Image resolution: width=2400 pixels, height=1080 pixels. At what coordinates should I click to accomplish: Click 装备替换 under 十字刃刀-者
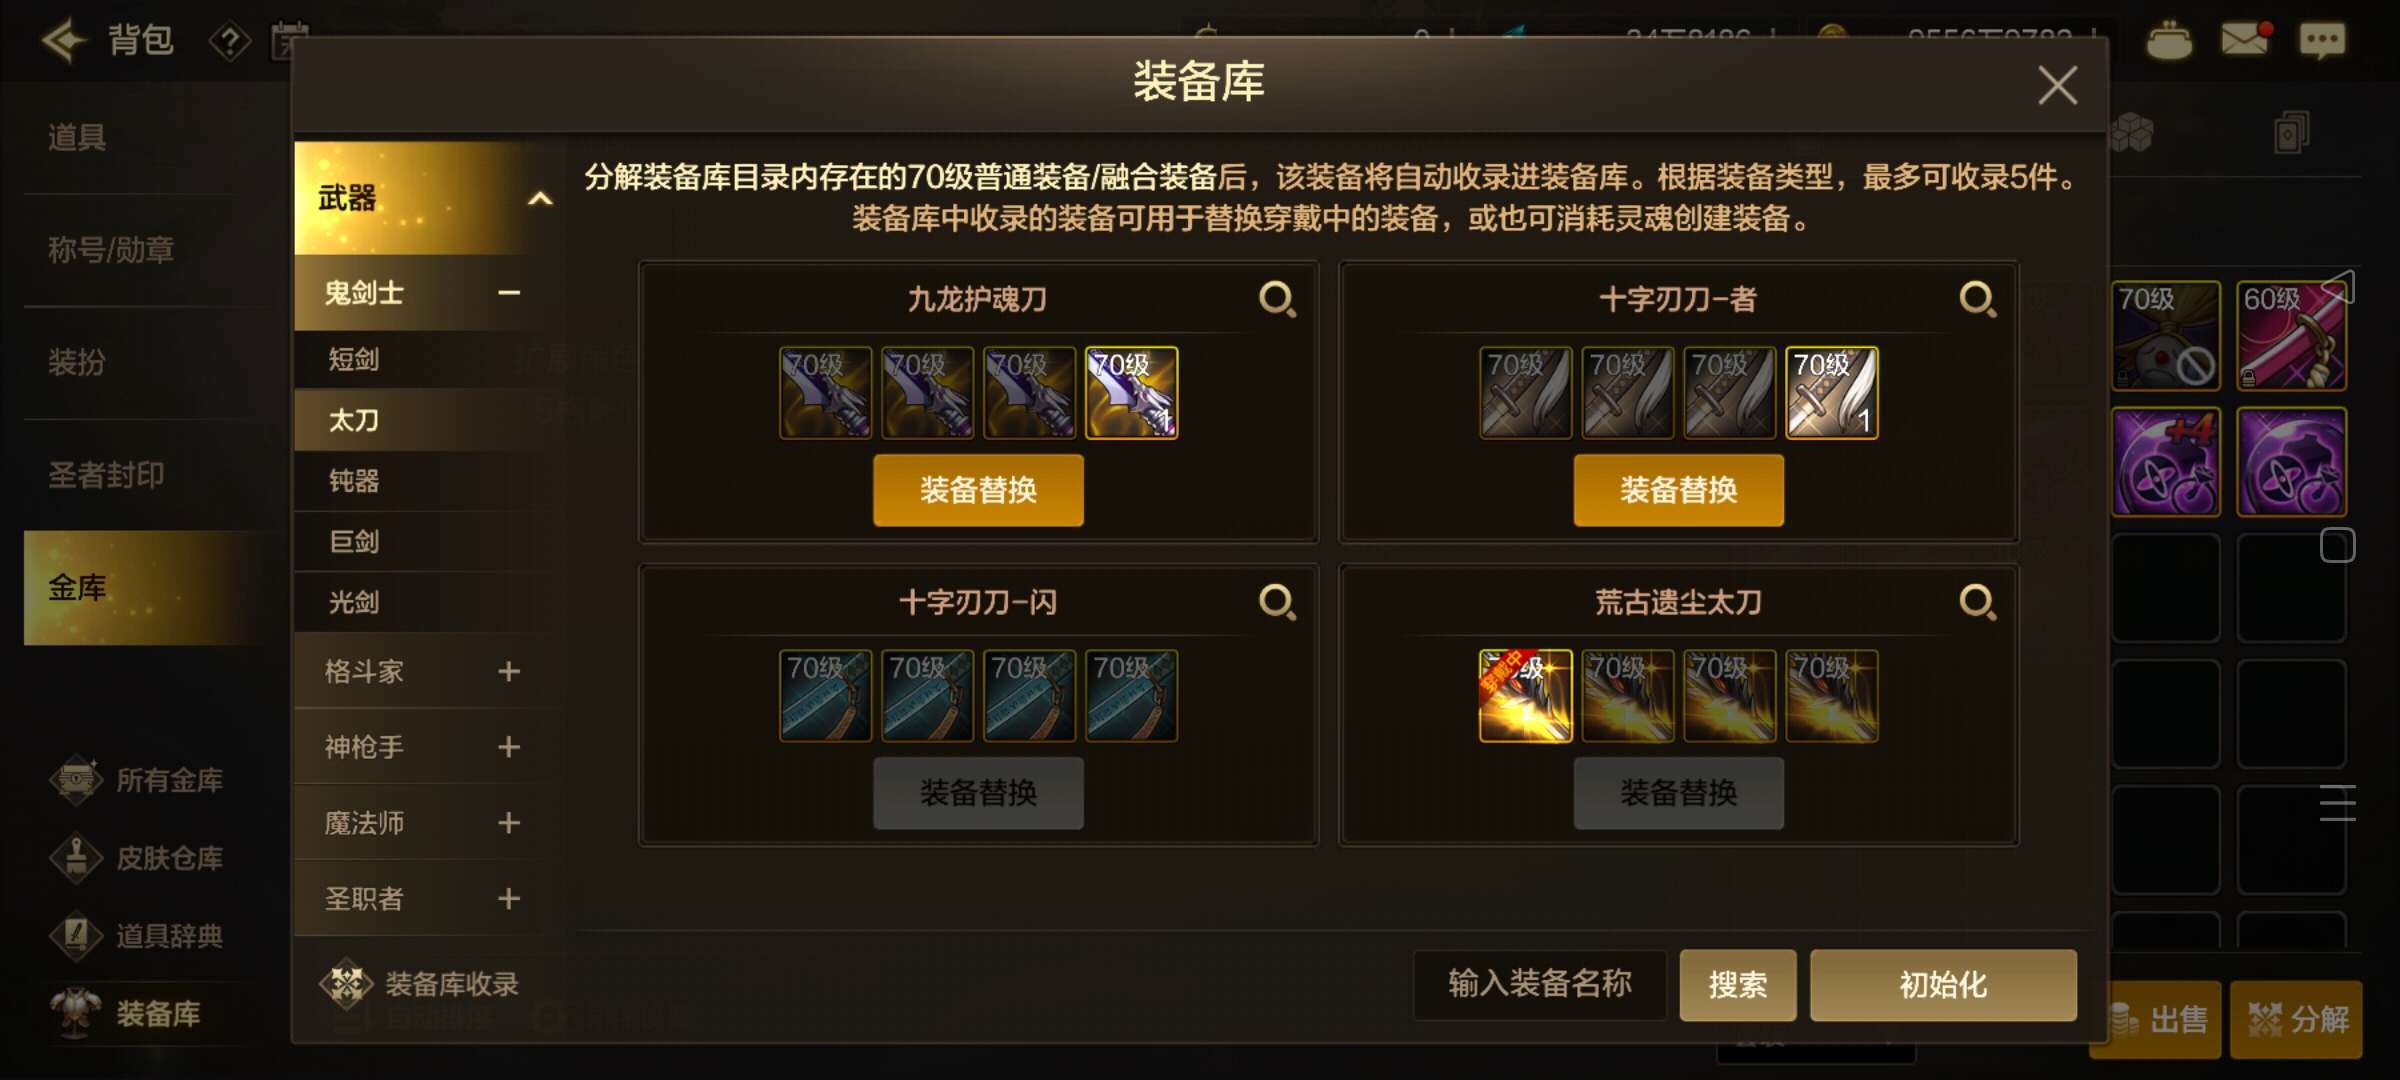pos(1678,490)
